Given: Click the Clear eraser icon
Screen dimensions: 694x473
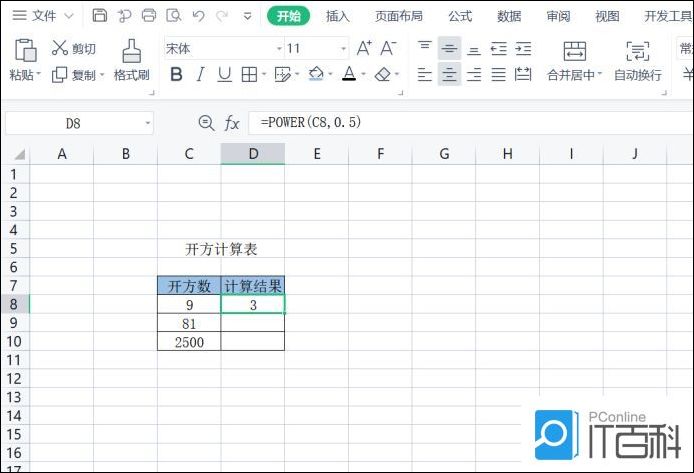Looking at the screenshot, I should click(383, 74).
